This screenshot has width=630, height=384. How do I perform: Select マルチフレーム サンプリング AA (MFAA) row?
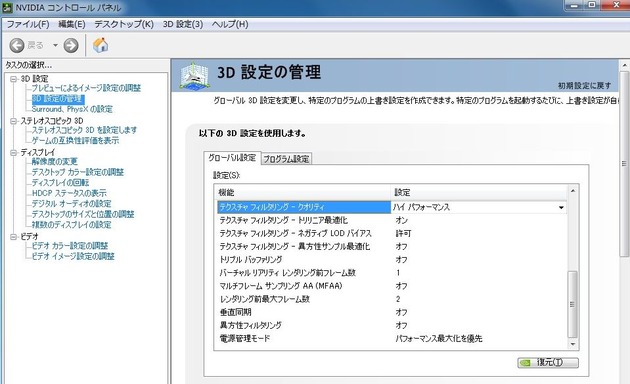(x=391, y=286)
